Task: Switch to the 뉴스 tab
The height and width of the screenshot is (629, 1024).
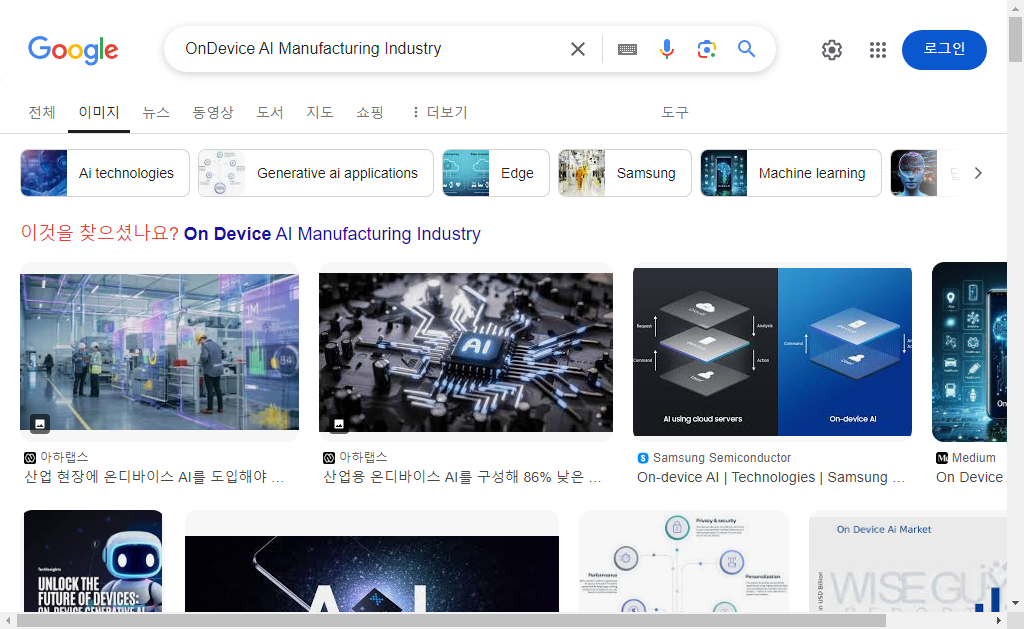Action: click(156, 112)
